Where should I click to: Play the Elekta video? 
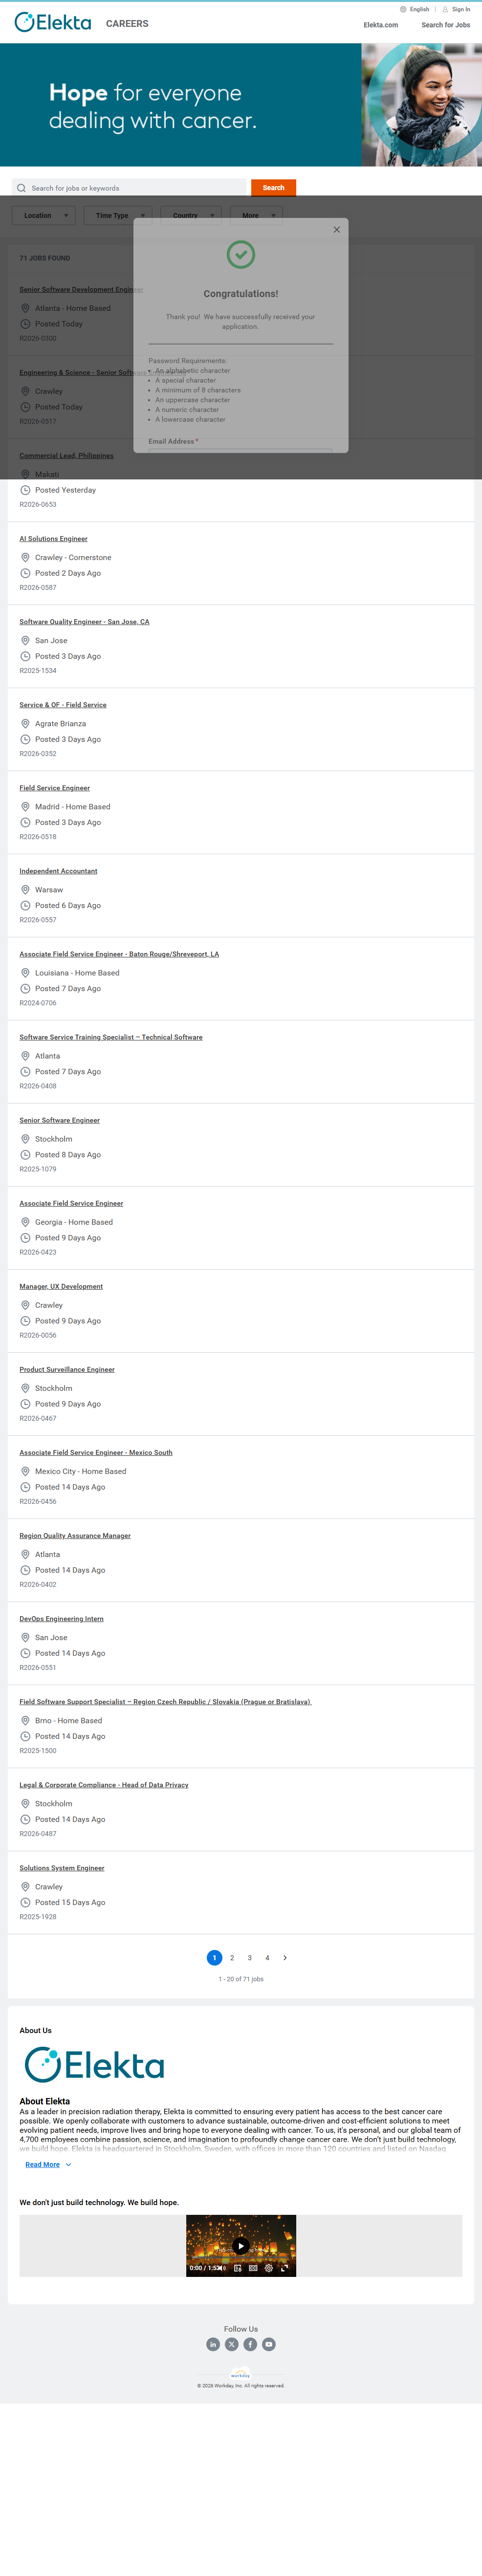(241, 2246)
